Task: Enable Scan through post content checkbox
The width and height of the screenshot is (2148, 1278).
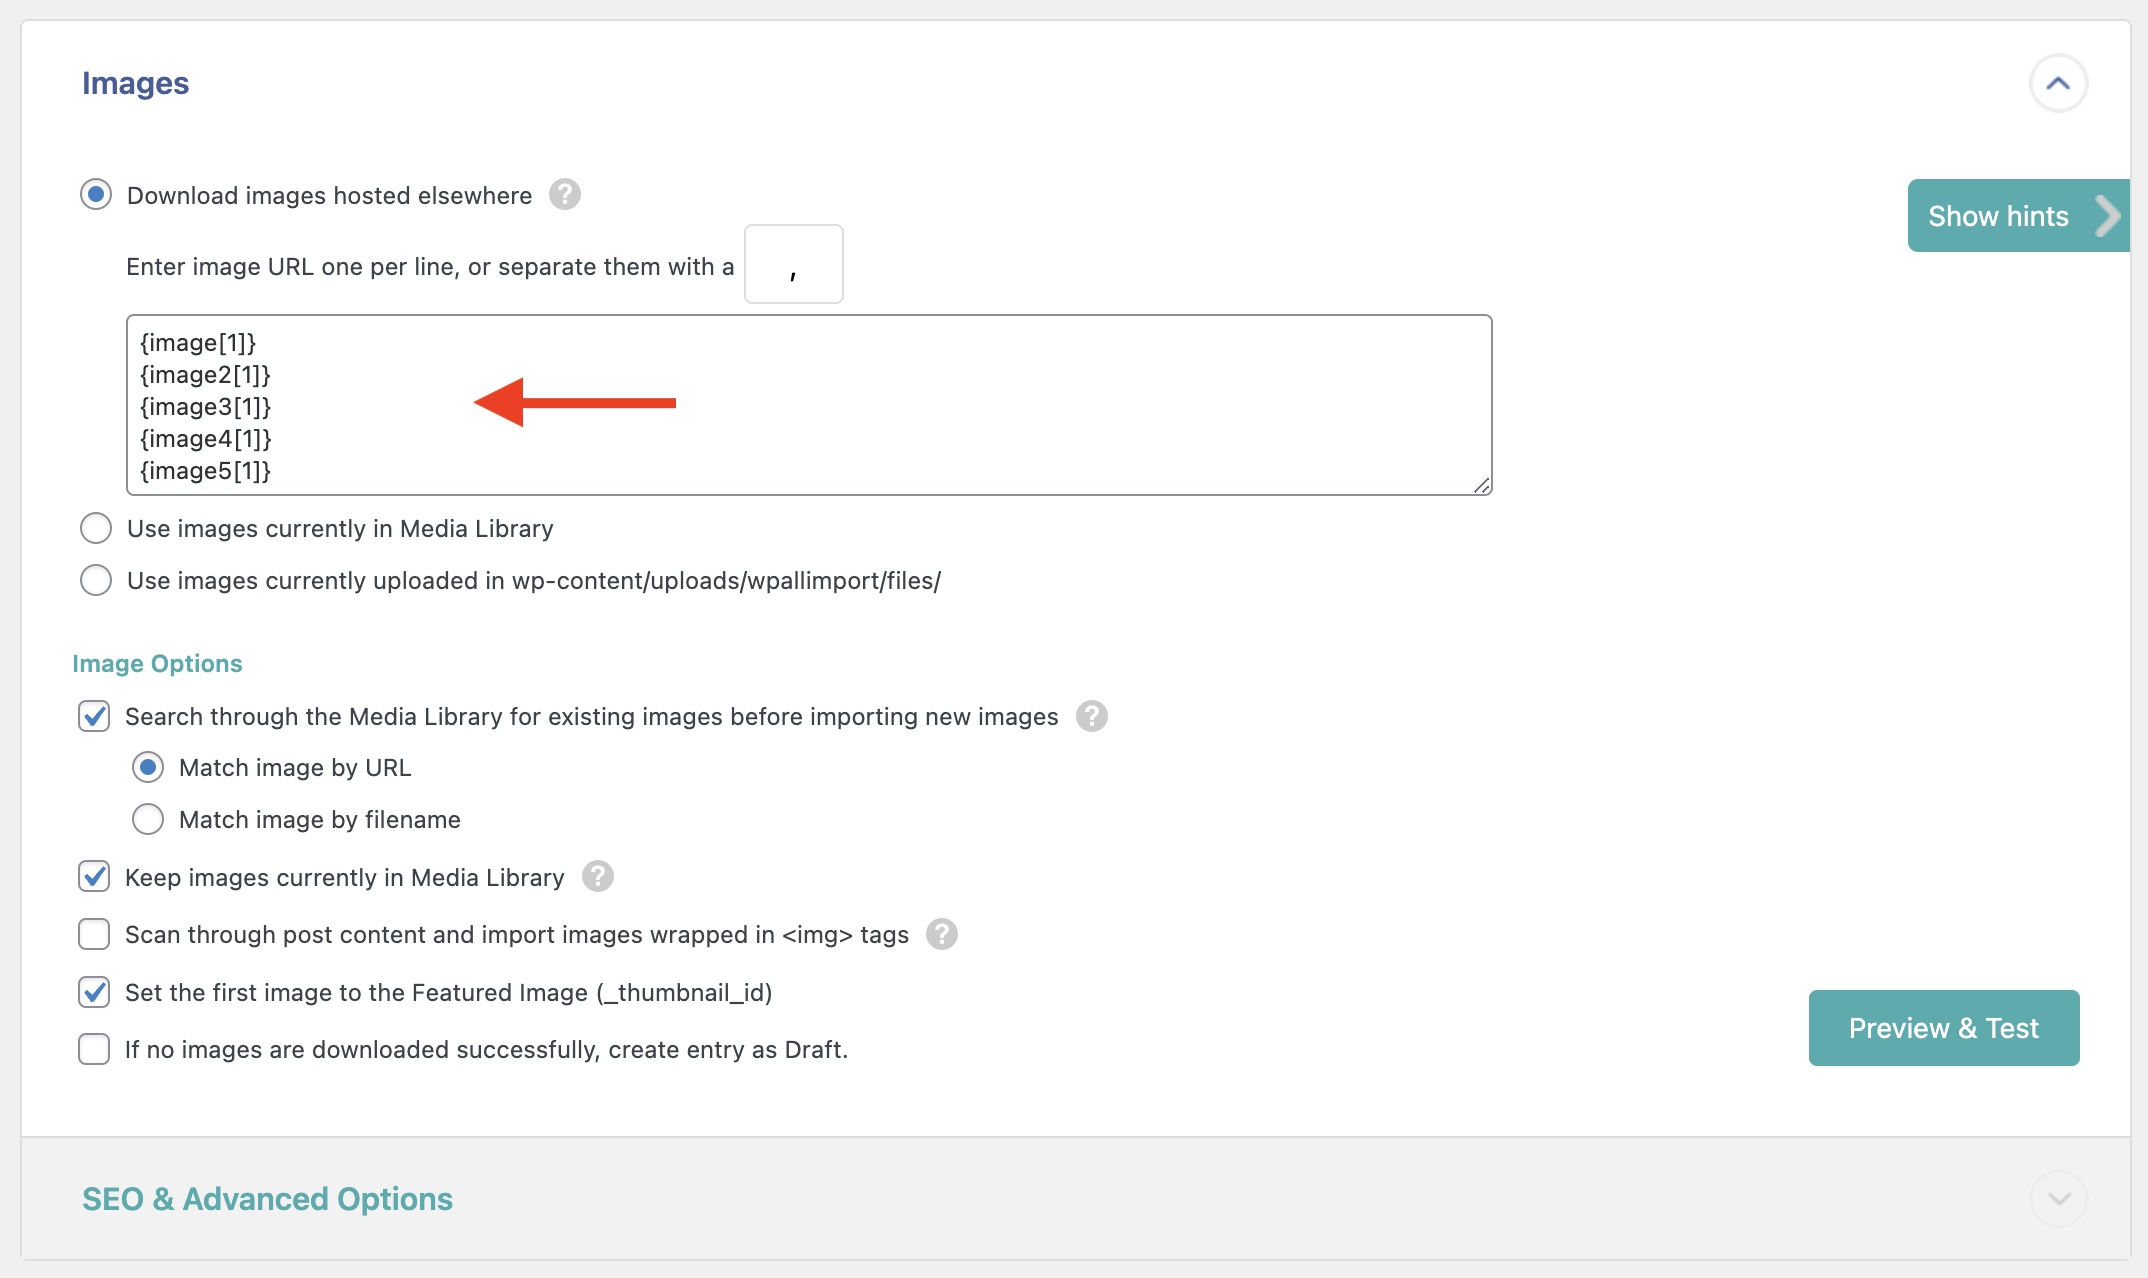Action: coord(94,934)
